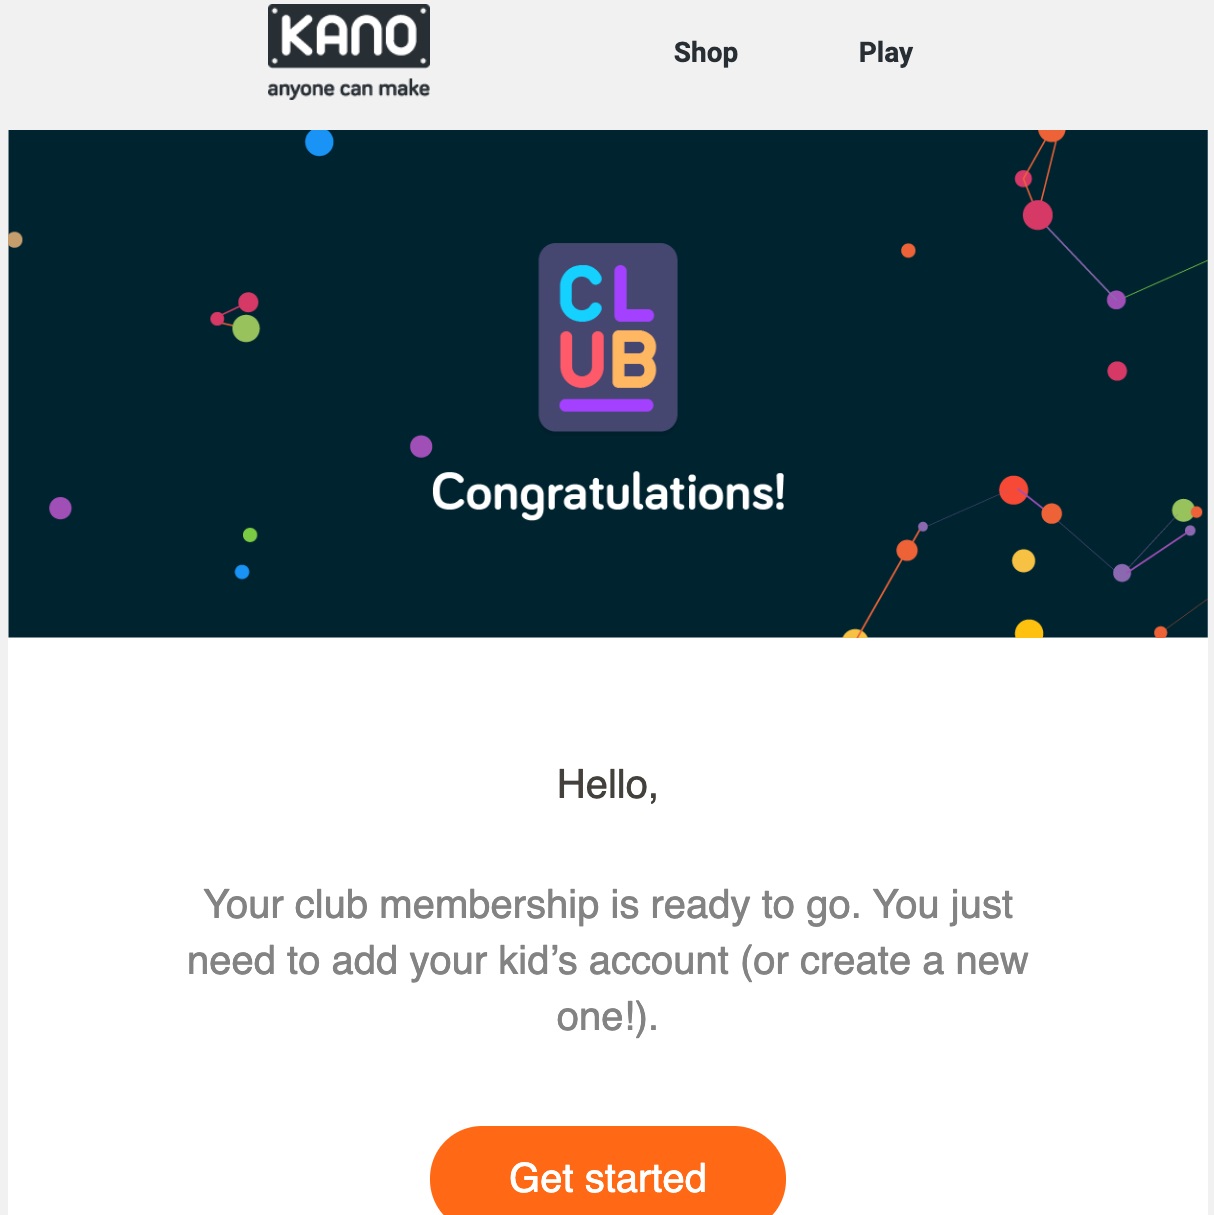Click the red node cluster on the right

coord(1036,213)
